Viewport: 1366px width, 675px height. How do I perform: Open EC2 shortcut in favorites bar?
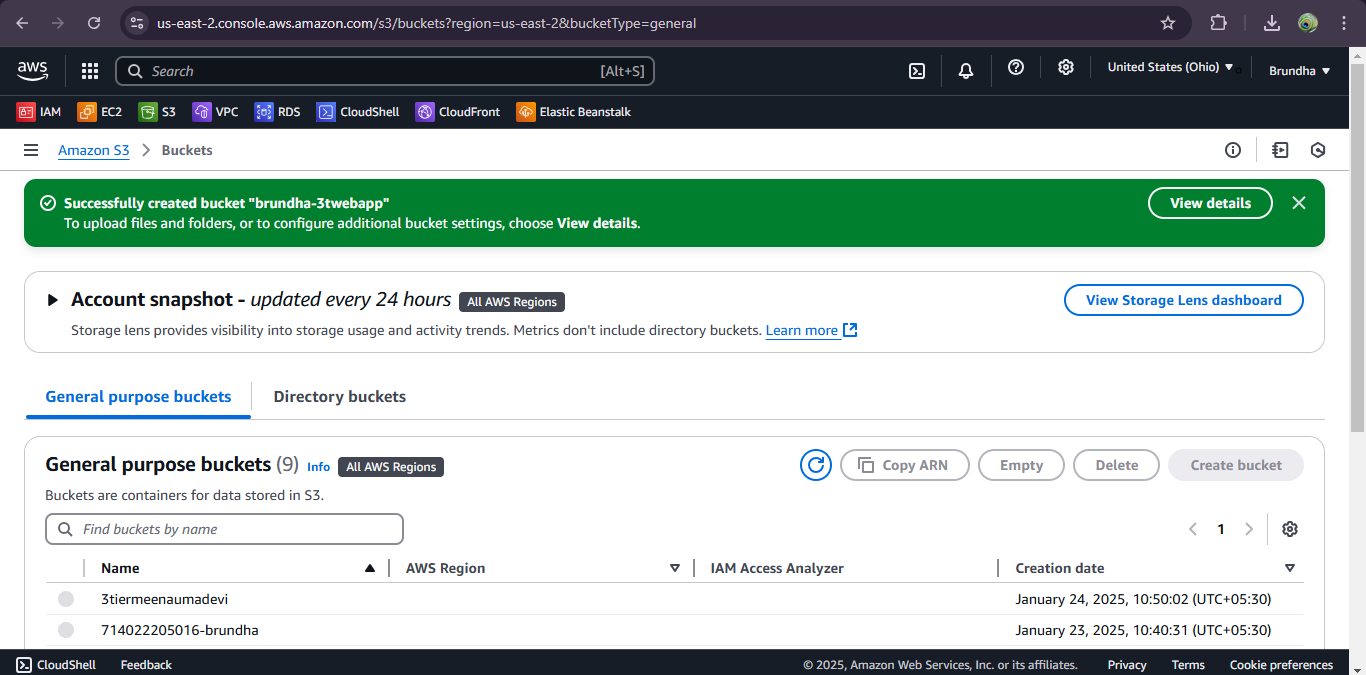[100, 112]
